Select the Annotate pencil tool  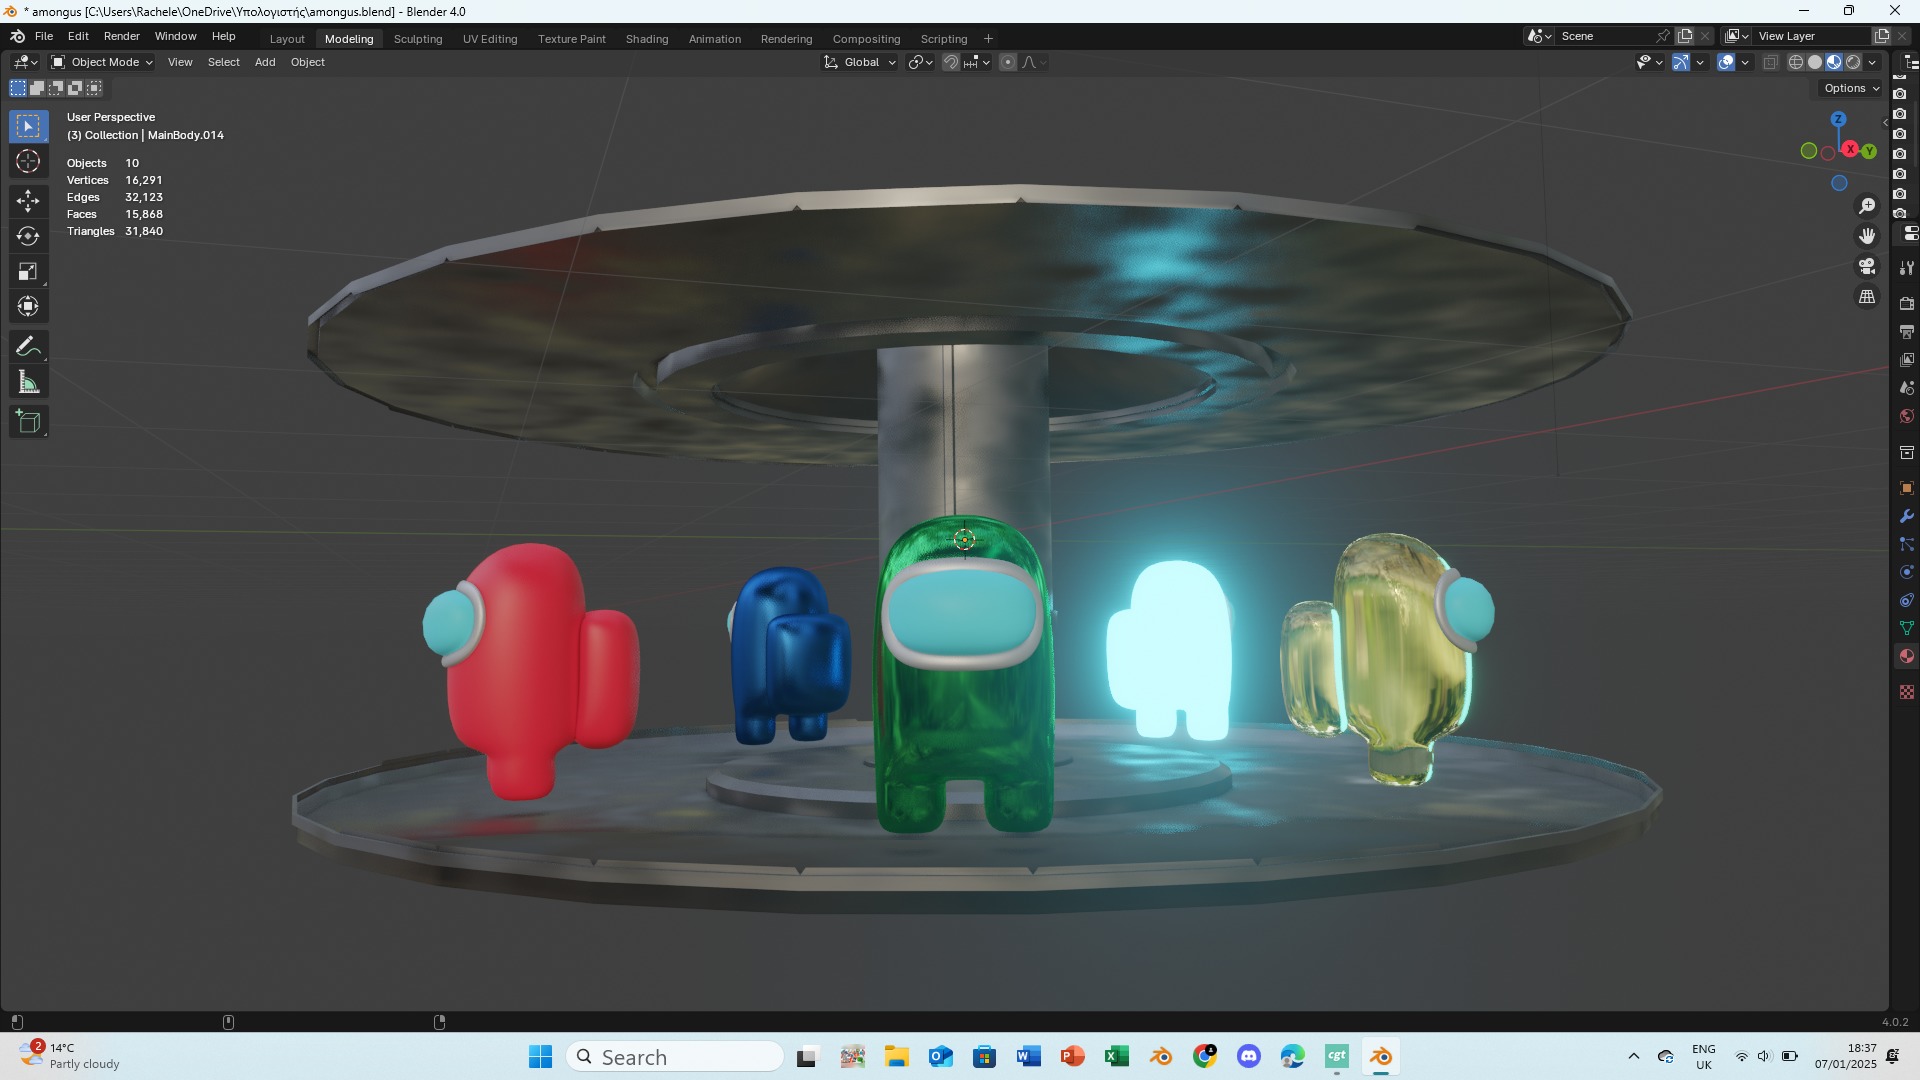click(28, 346)
